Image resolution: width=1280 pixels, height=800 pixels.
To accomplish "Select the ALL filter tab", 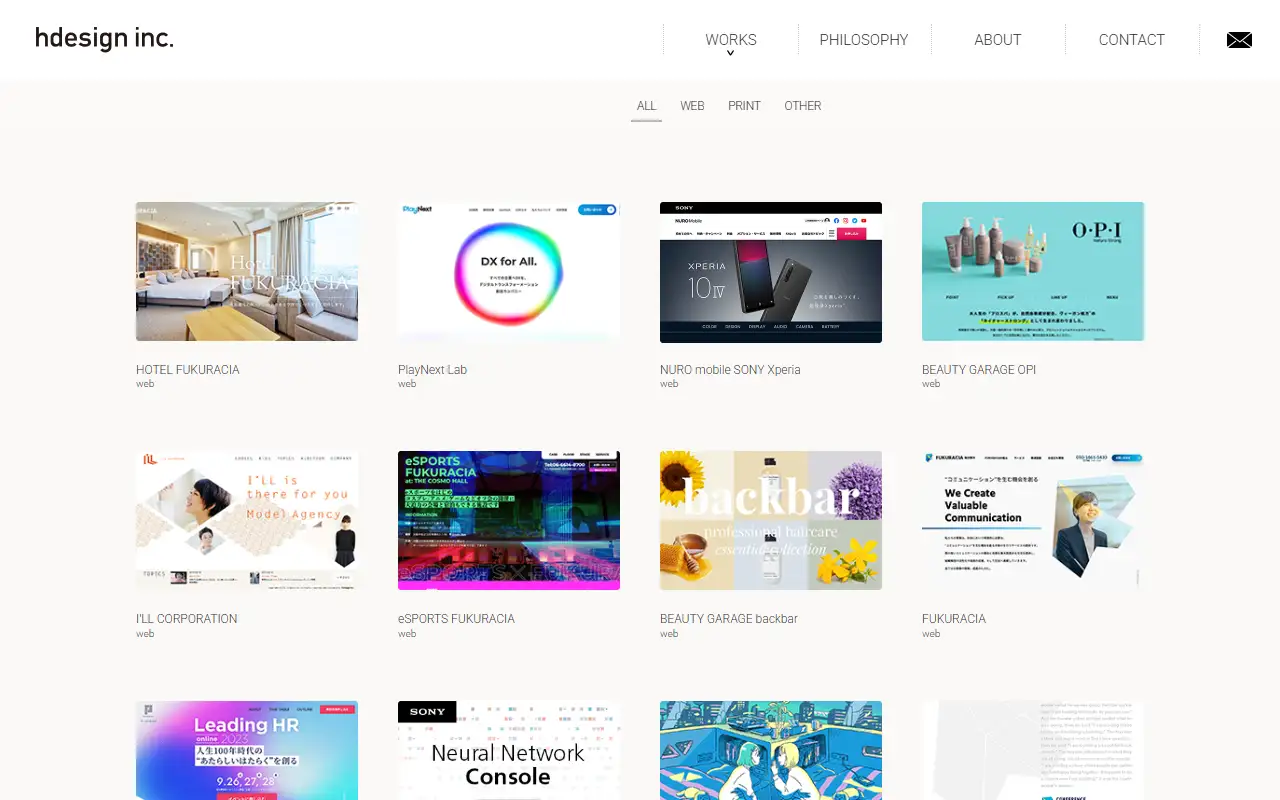I will [646, 106].
